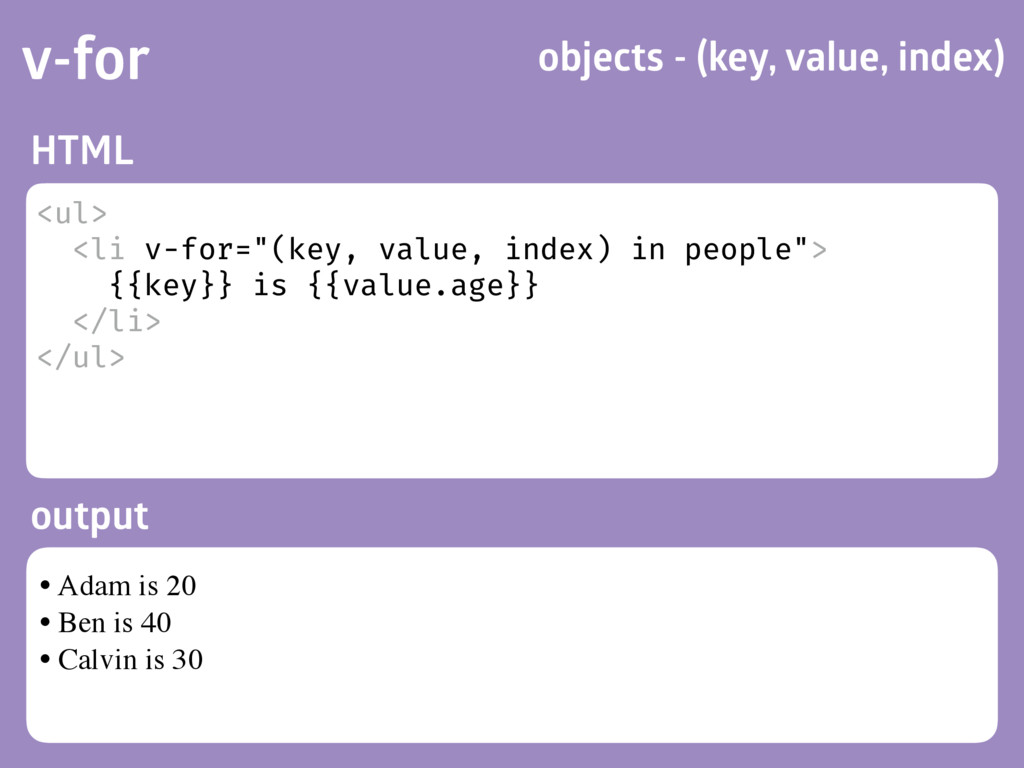Click the opening <li tag
The height and width of the screenshot is (768, 1024).
coord(99,249)
